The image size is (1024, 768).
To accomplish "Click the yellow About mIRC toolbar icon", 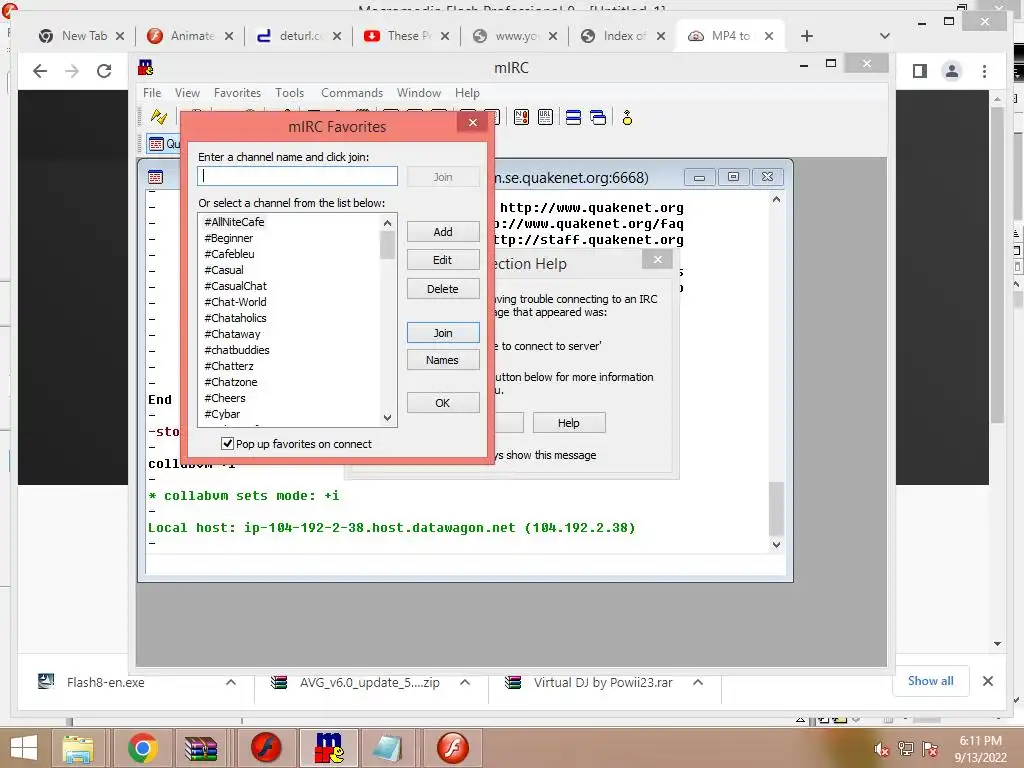I will click(627, 118).
